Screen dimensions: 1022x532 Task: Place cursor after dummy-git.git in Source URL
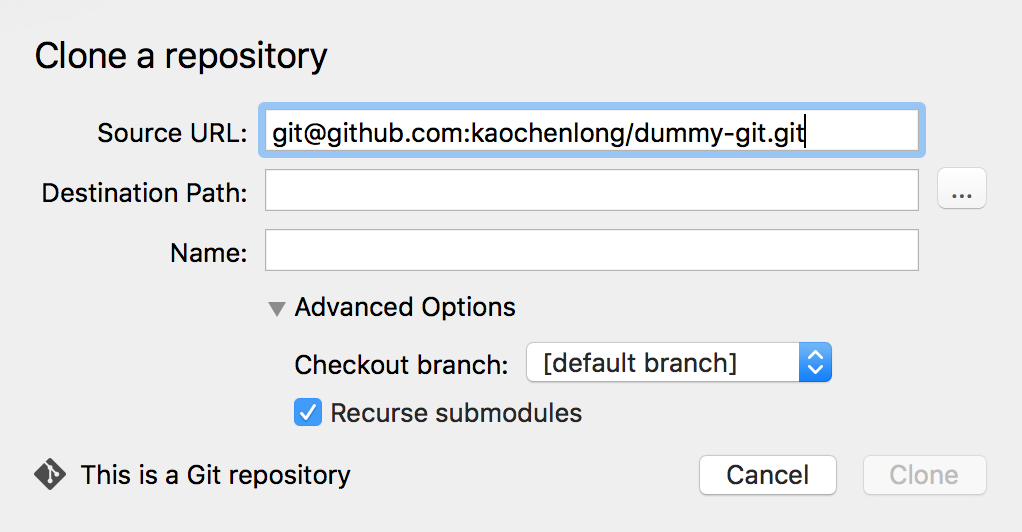point(808,131)
